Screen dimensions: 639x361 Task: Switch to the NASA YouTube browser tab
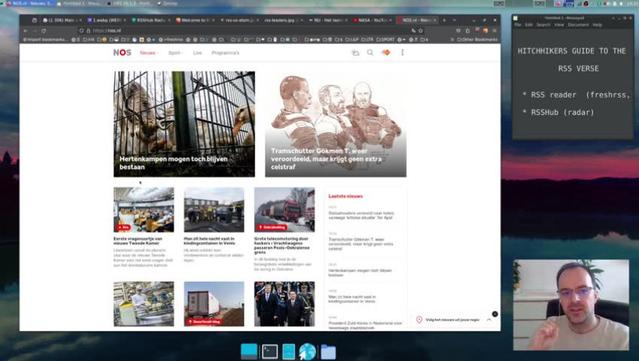[372, 20]
